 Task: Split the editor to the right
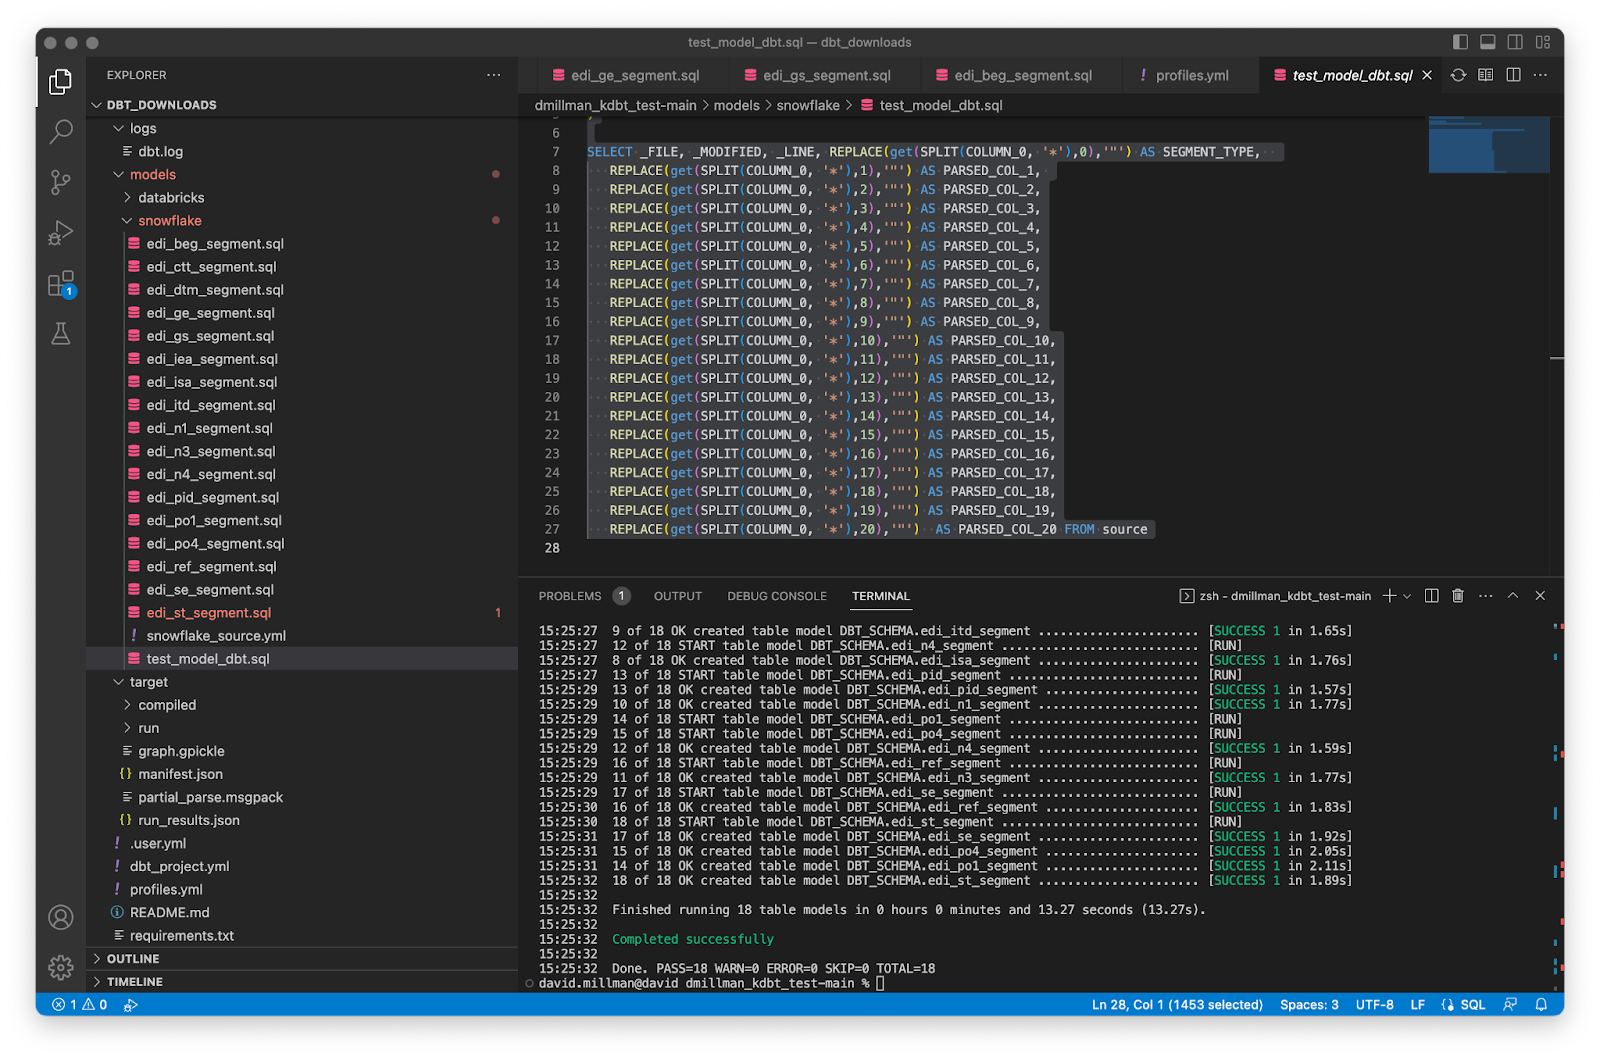point(1514,75)
